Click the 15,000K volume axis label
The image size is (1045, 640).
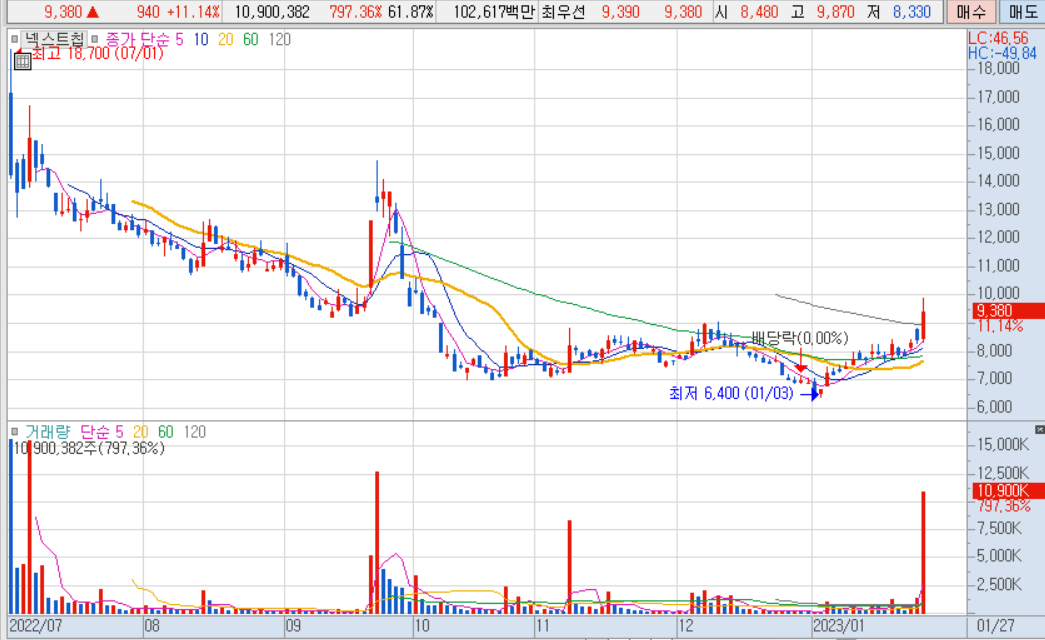coord(1003,445)
